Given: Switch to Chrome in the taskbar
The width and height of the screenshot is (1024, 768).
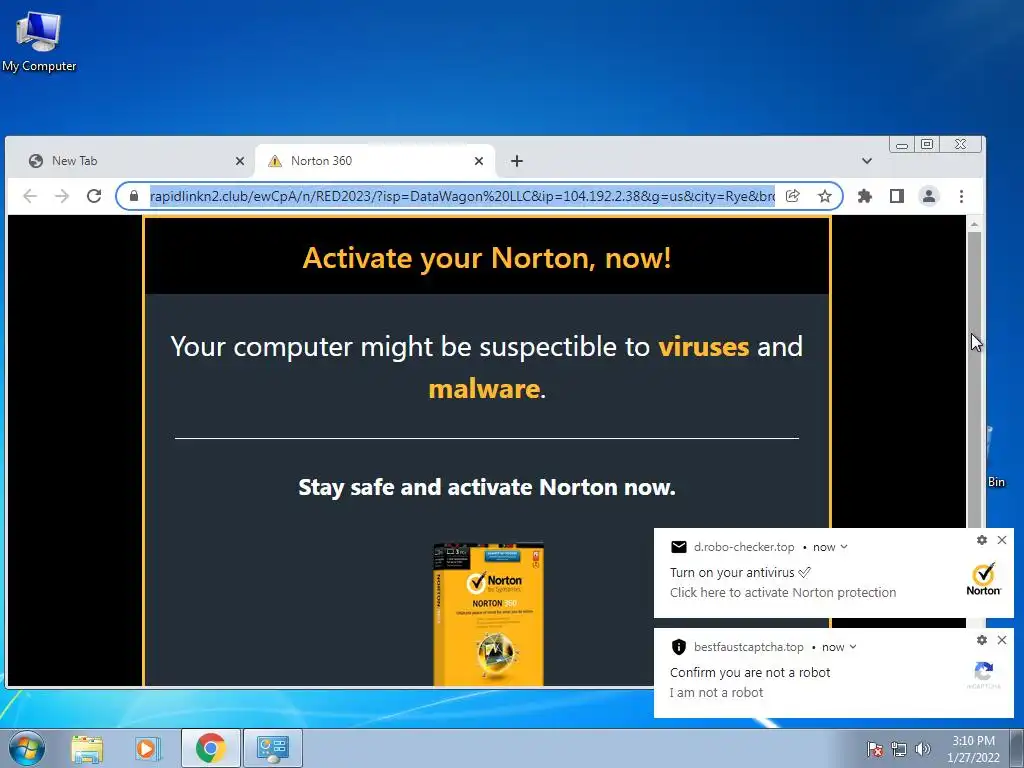Looking at the screenshot, I should (x=210, y=748).
